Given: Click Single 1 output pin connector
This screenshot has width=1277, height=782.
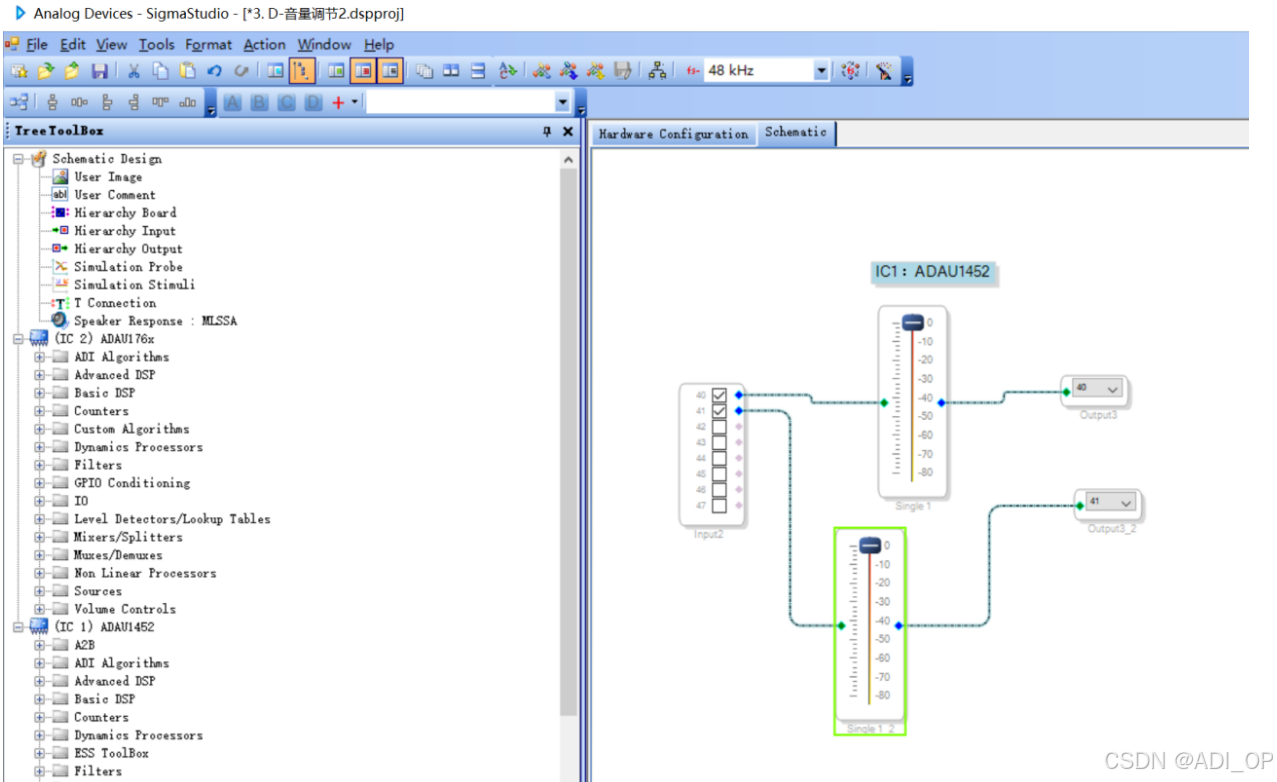Looking at the screenshot, I should (942, 403).
